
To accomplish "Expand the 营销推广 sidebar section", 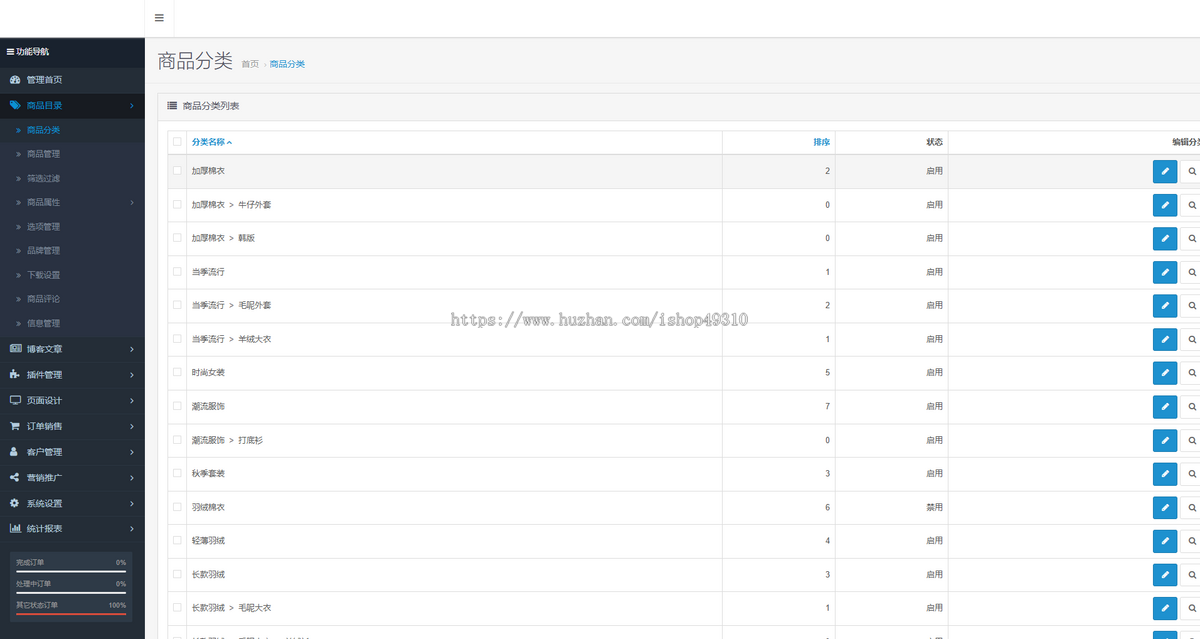I will [x=72, y=477].
